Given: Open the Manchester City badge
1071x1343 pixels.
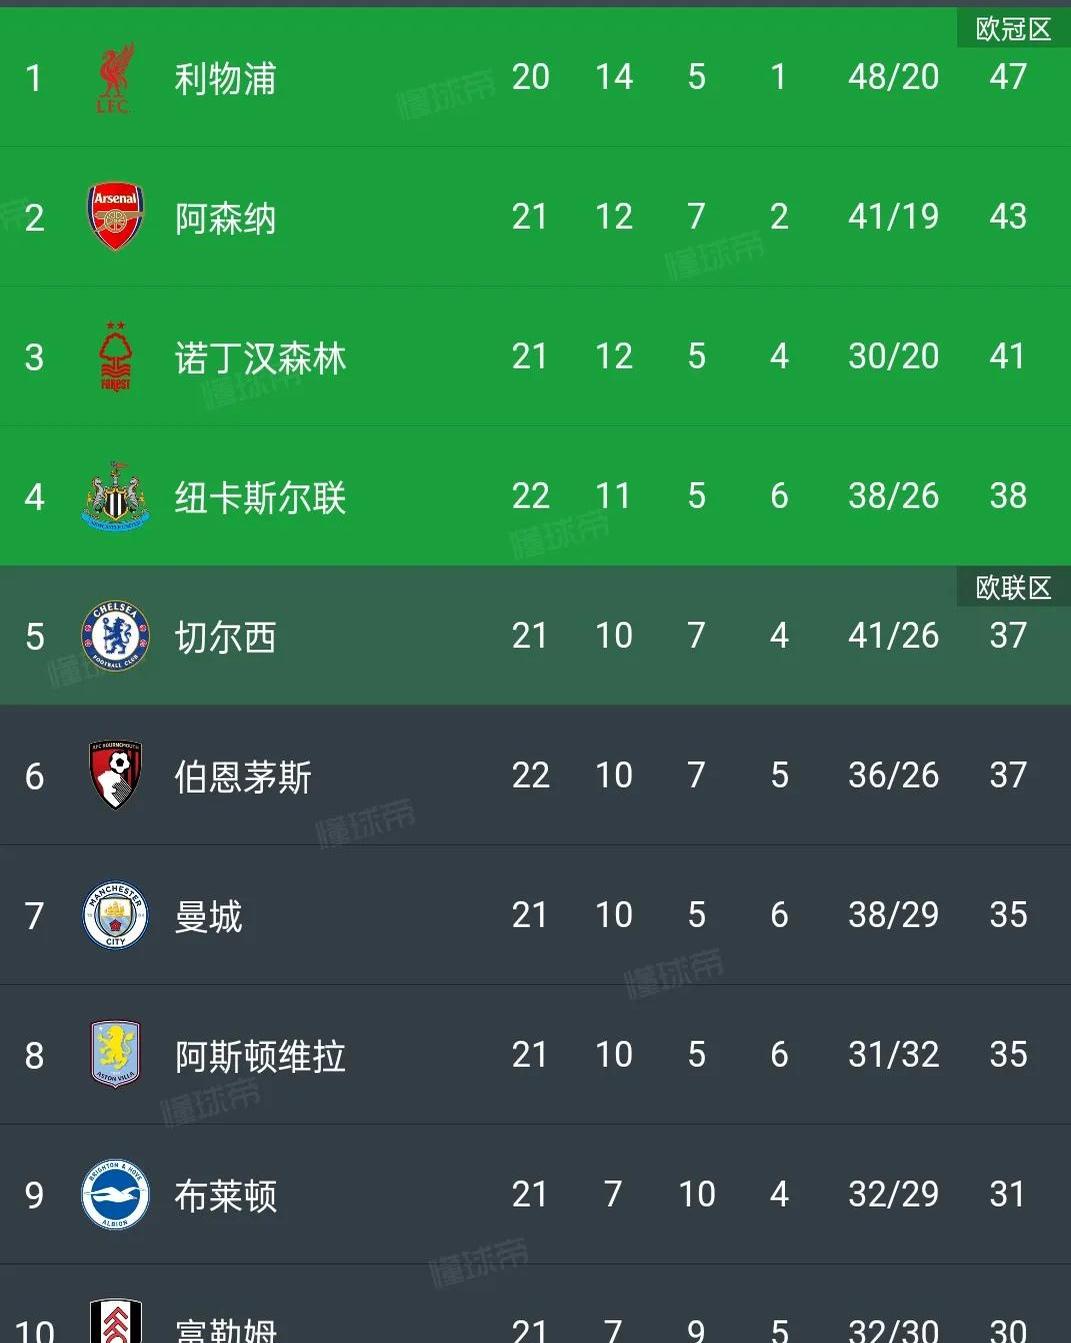Looking at the screenshot, I should click(x=115, y=915).
